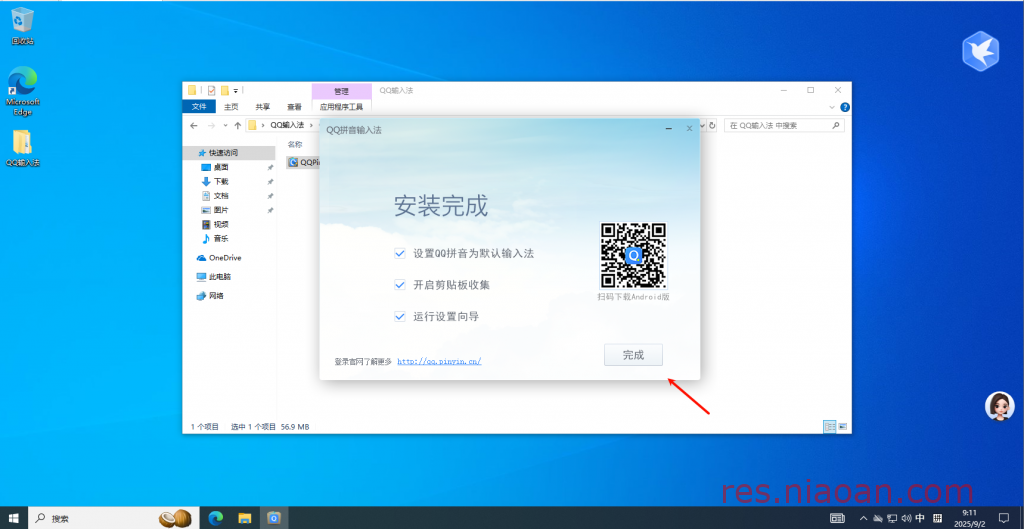Open the volume control in the tray
The height and width of the screenshot is (529, 1024).
click(x=906, y=519)
